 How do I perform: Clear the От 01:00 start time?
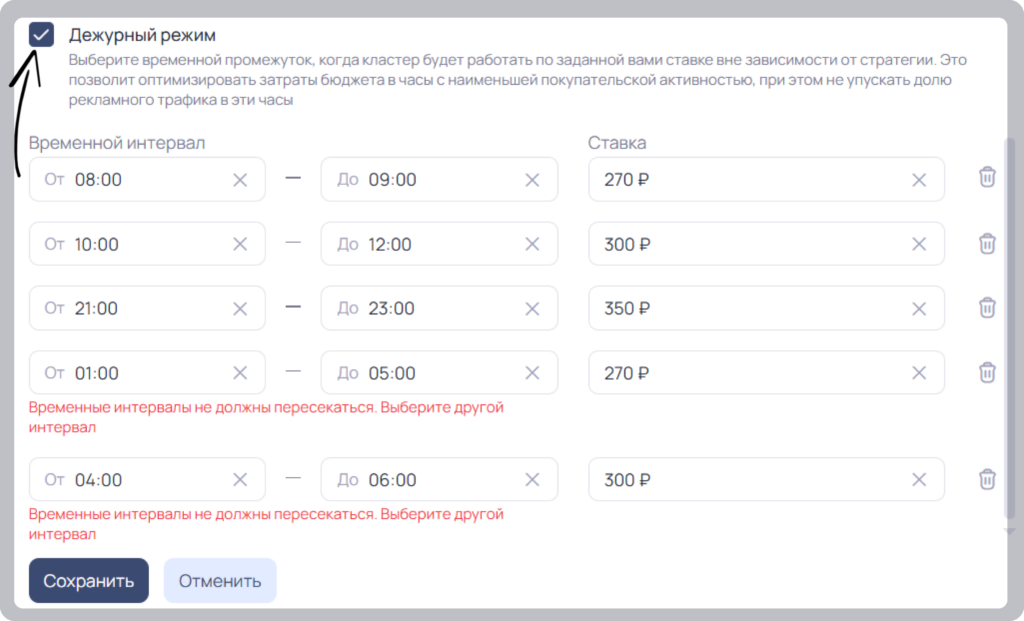[240, 373]
